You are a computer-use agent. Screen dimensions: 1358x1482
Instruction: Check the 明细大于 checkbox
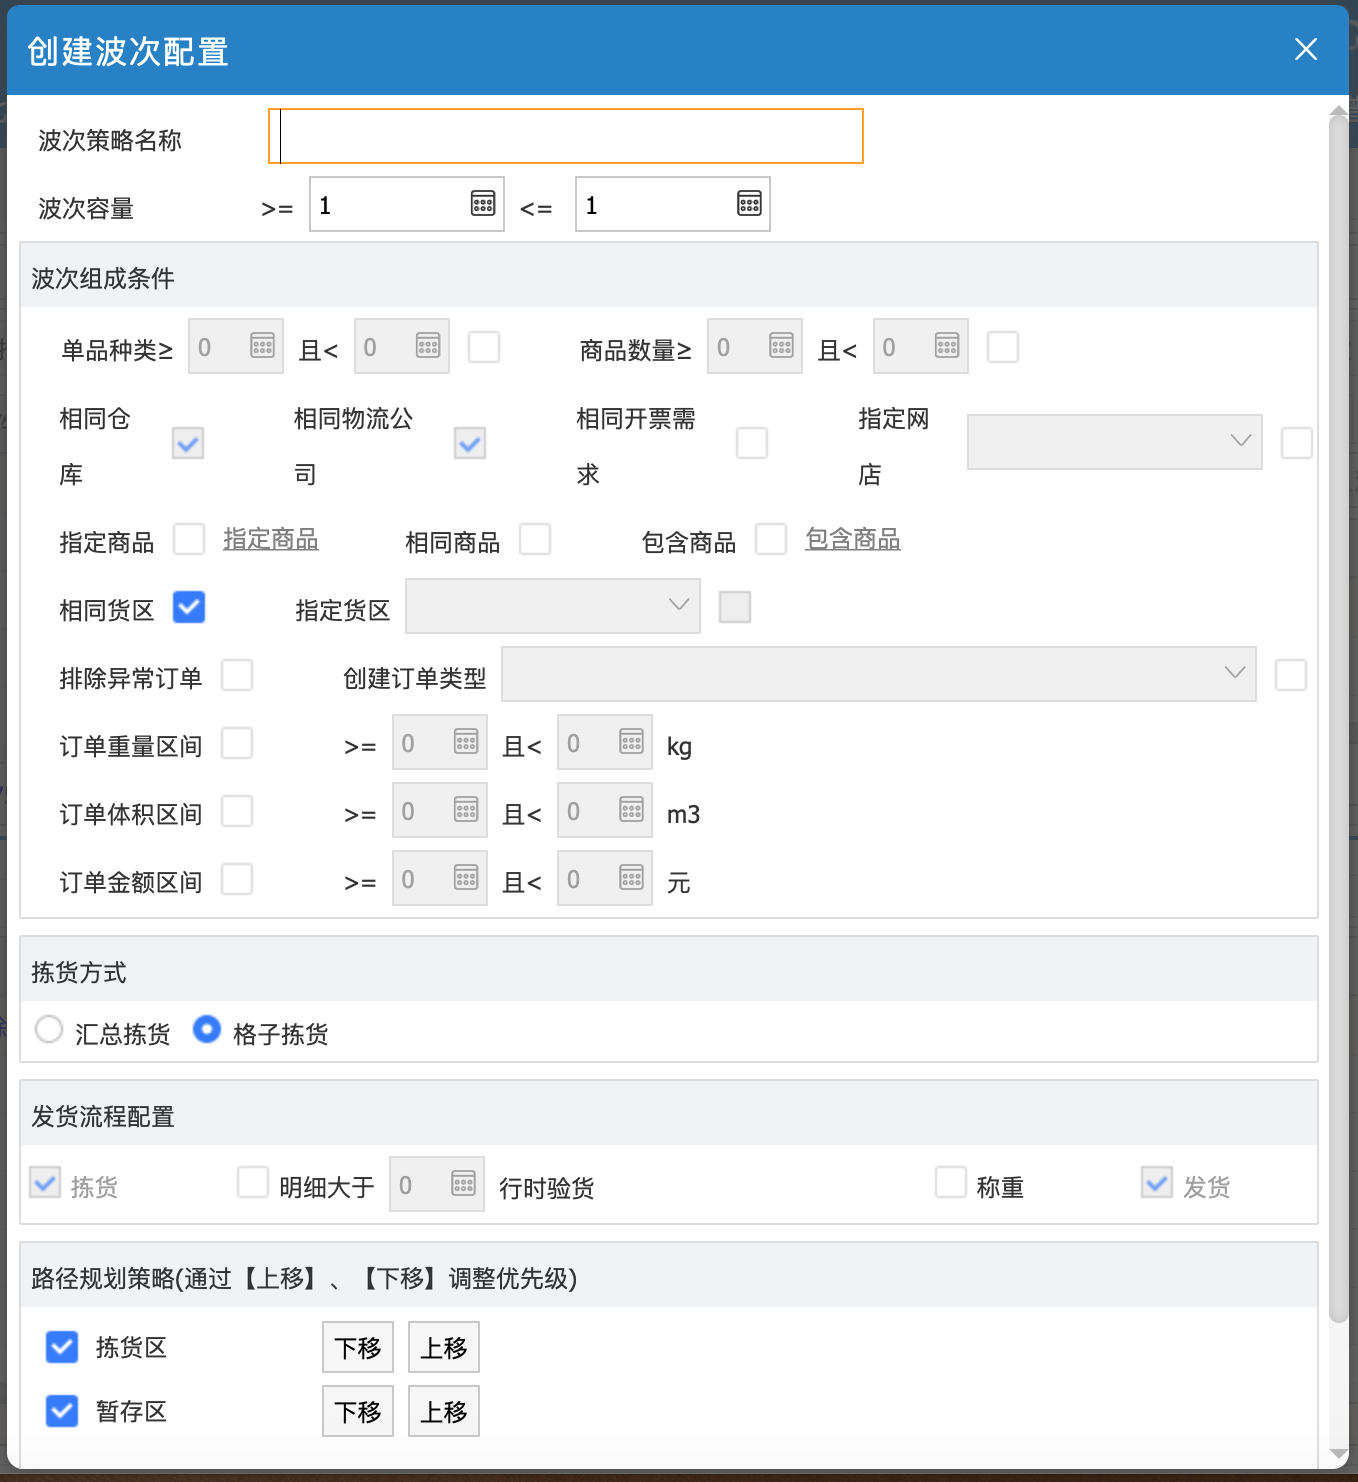point(253,1182)
